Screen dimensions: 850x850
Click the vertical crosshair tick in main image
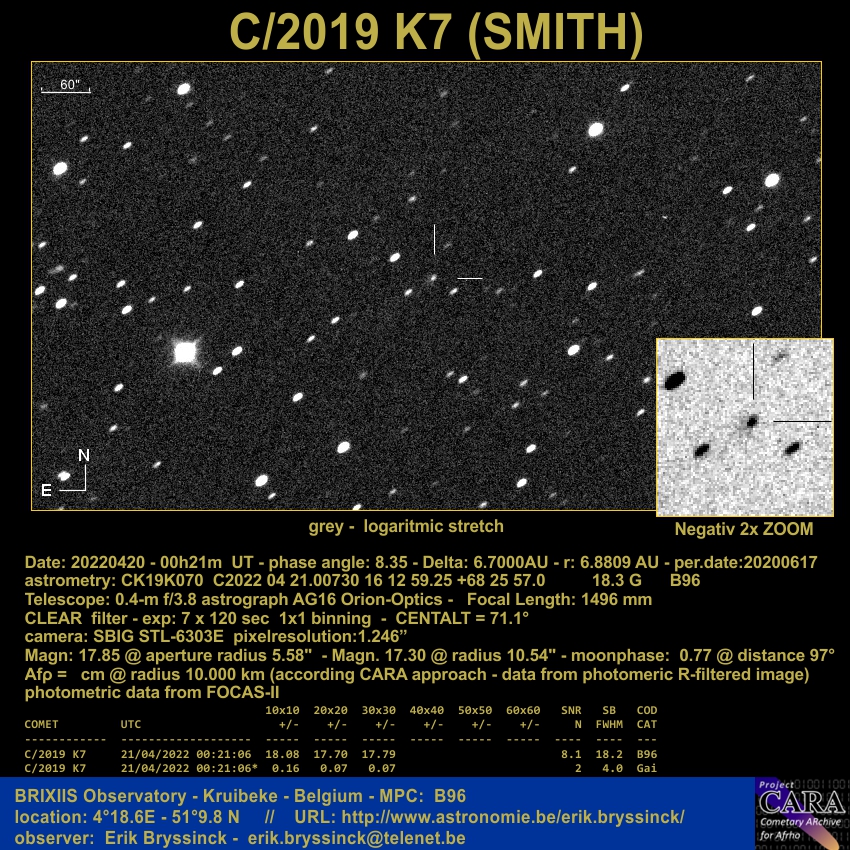pos(434,240)
